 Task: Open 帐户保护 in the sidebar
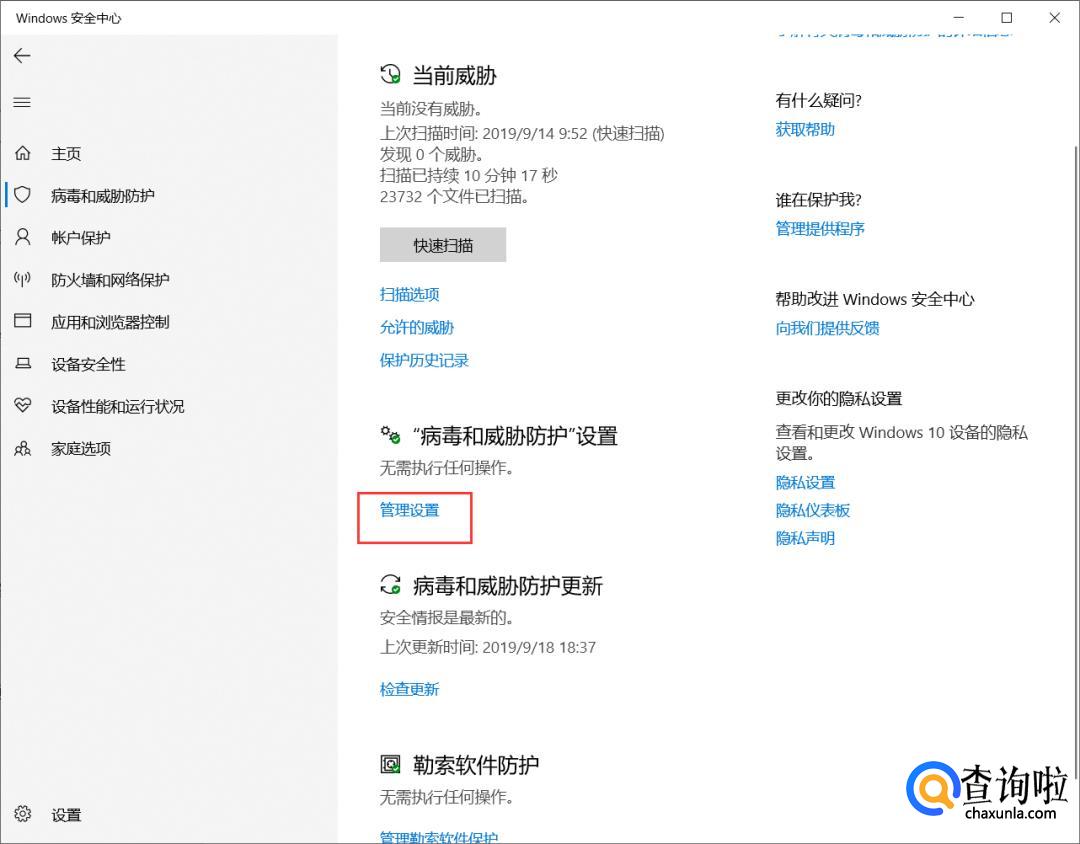tap(81, 238)
